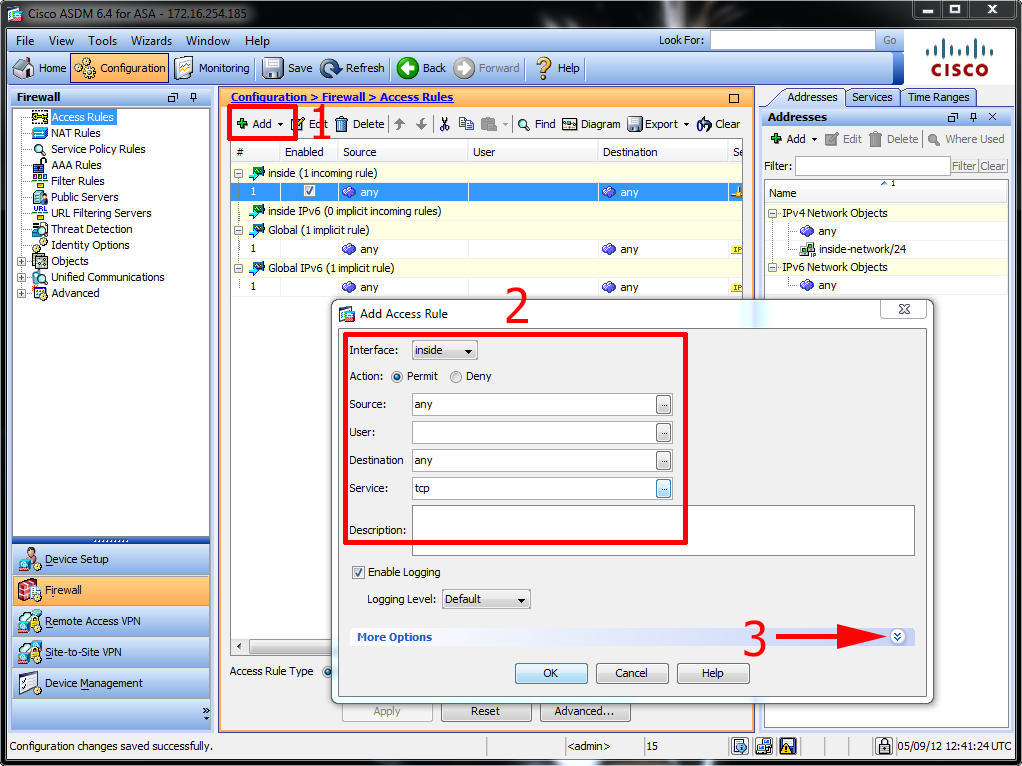Select the Deny action
The width and height of the screenshot is (1022, 766).
[456, 377]
